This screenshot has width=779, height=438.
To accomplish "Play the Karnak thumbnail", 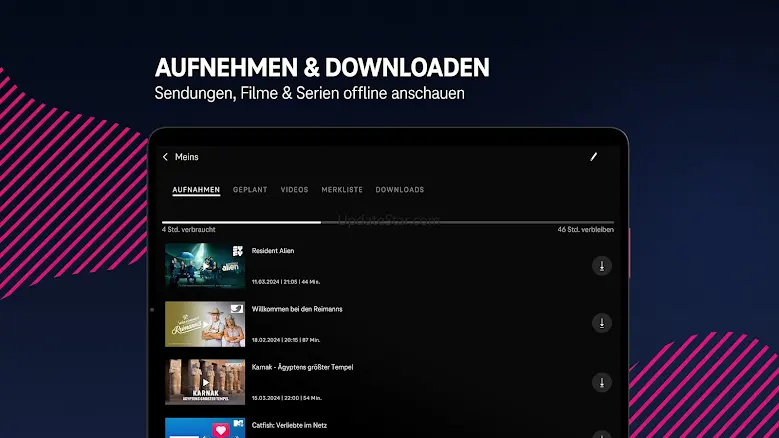I will point(205,382).
